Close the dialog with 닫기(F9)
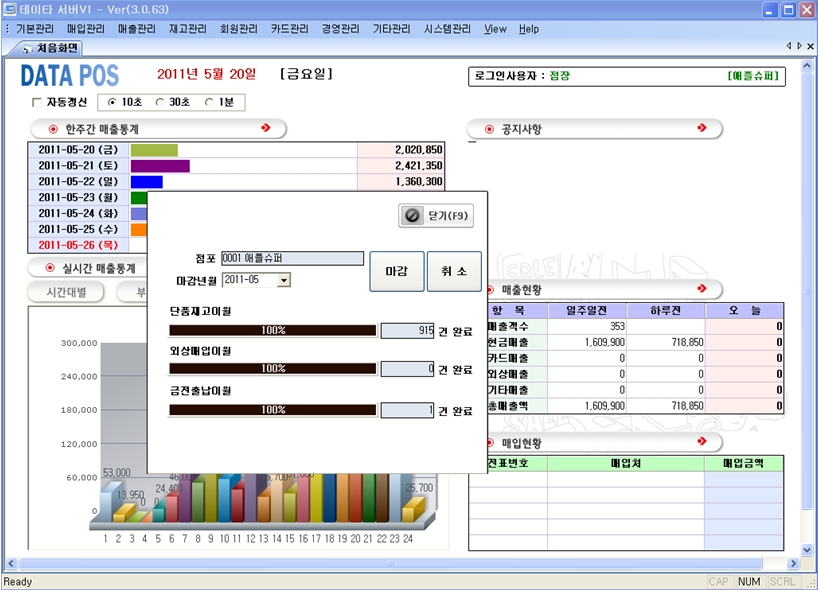Screen dimensions: 818x590 tap(435, 215)
